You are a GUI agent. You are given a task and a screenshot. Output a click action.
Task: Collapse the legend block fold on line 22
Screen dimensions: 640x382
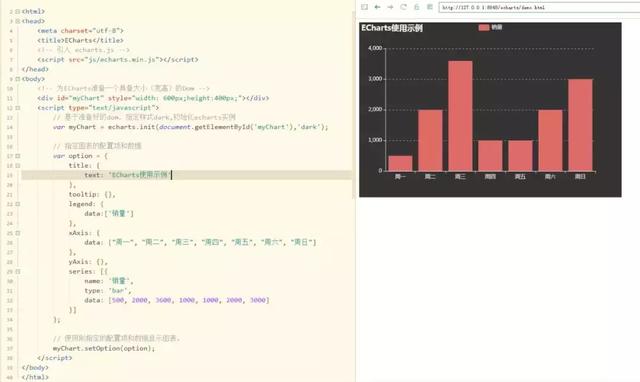(x=18, y=204)
